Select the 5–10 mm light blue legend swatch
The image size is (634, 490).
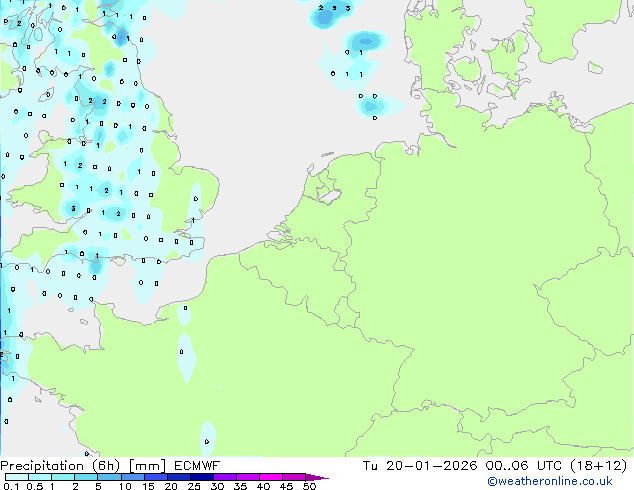[x=109, y=477]
